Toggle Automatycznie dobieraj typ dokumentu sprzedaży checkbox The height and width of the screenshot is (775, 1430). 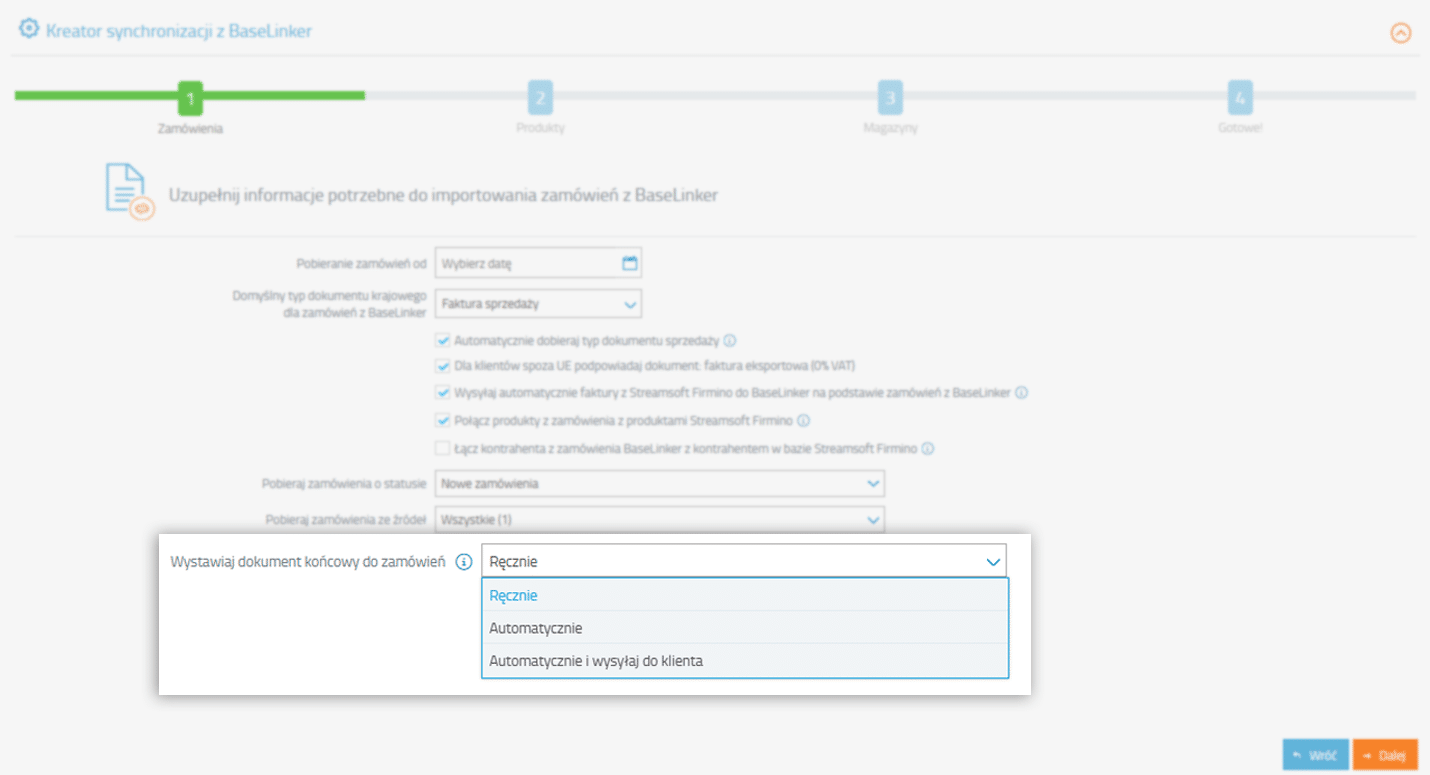[x=443, y=340]
